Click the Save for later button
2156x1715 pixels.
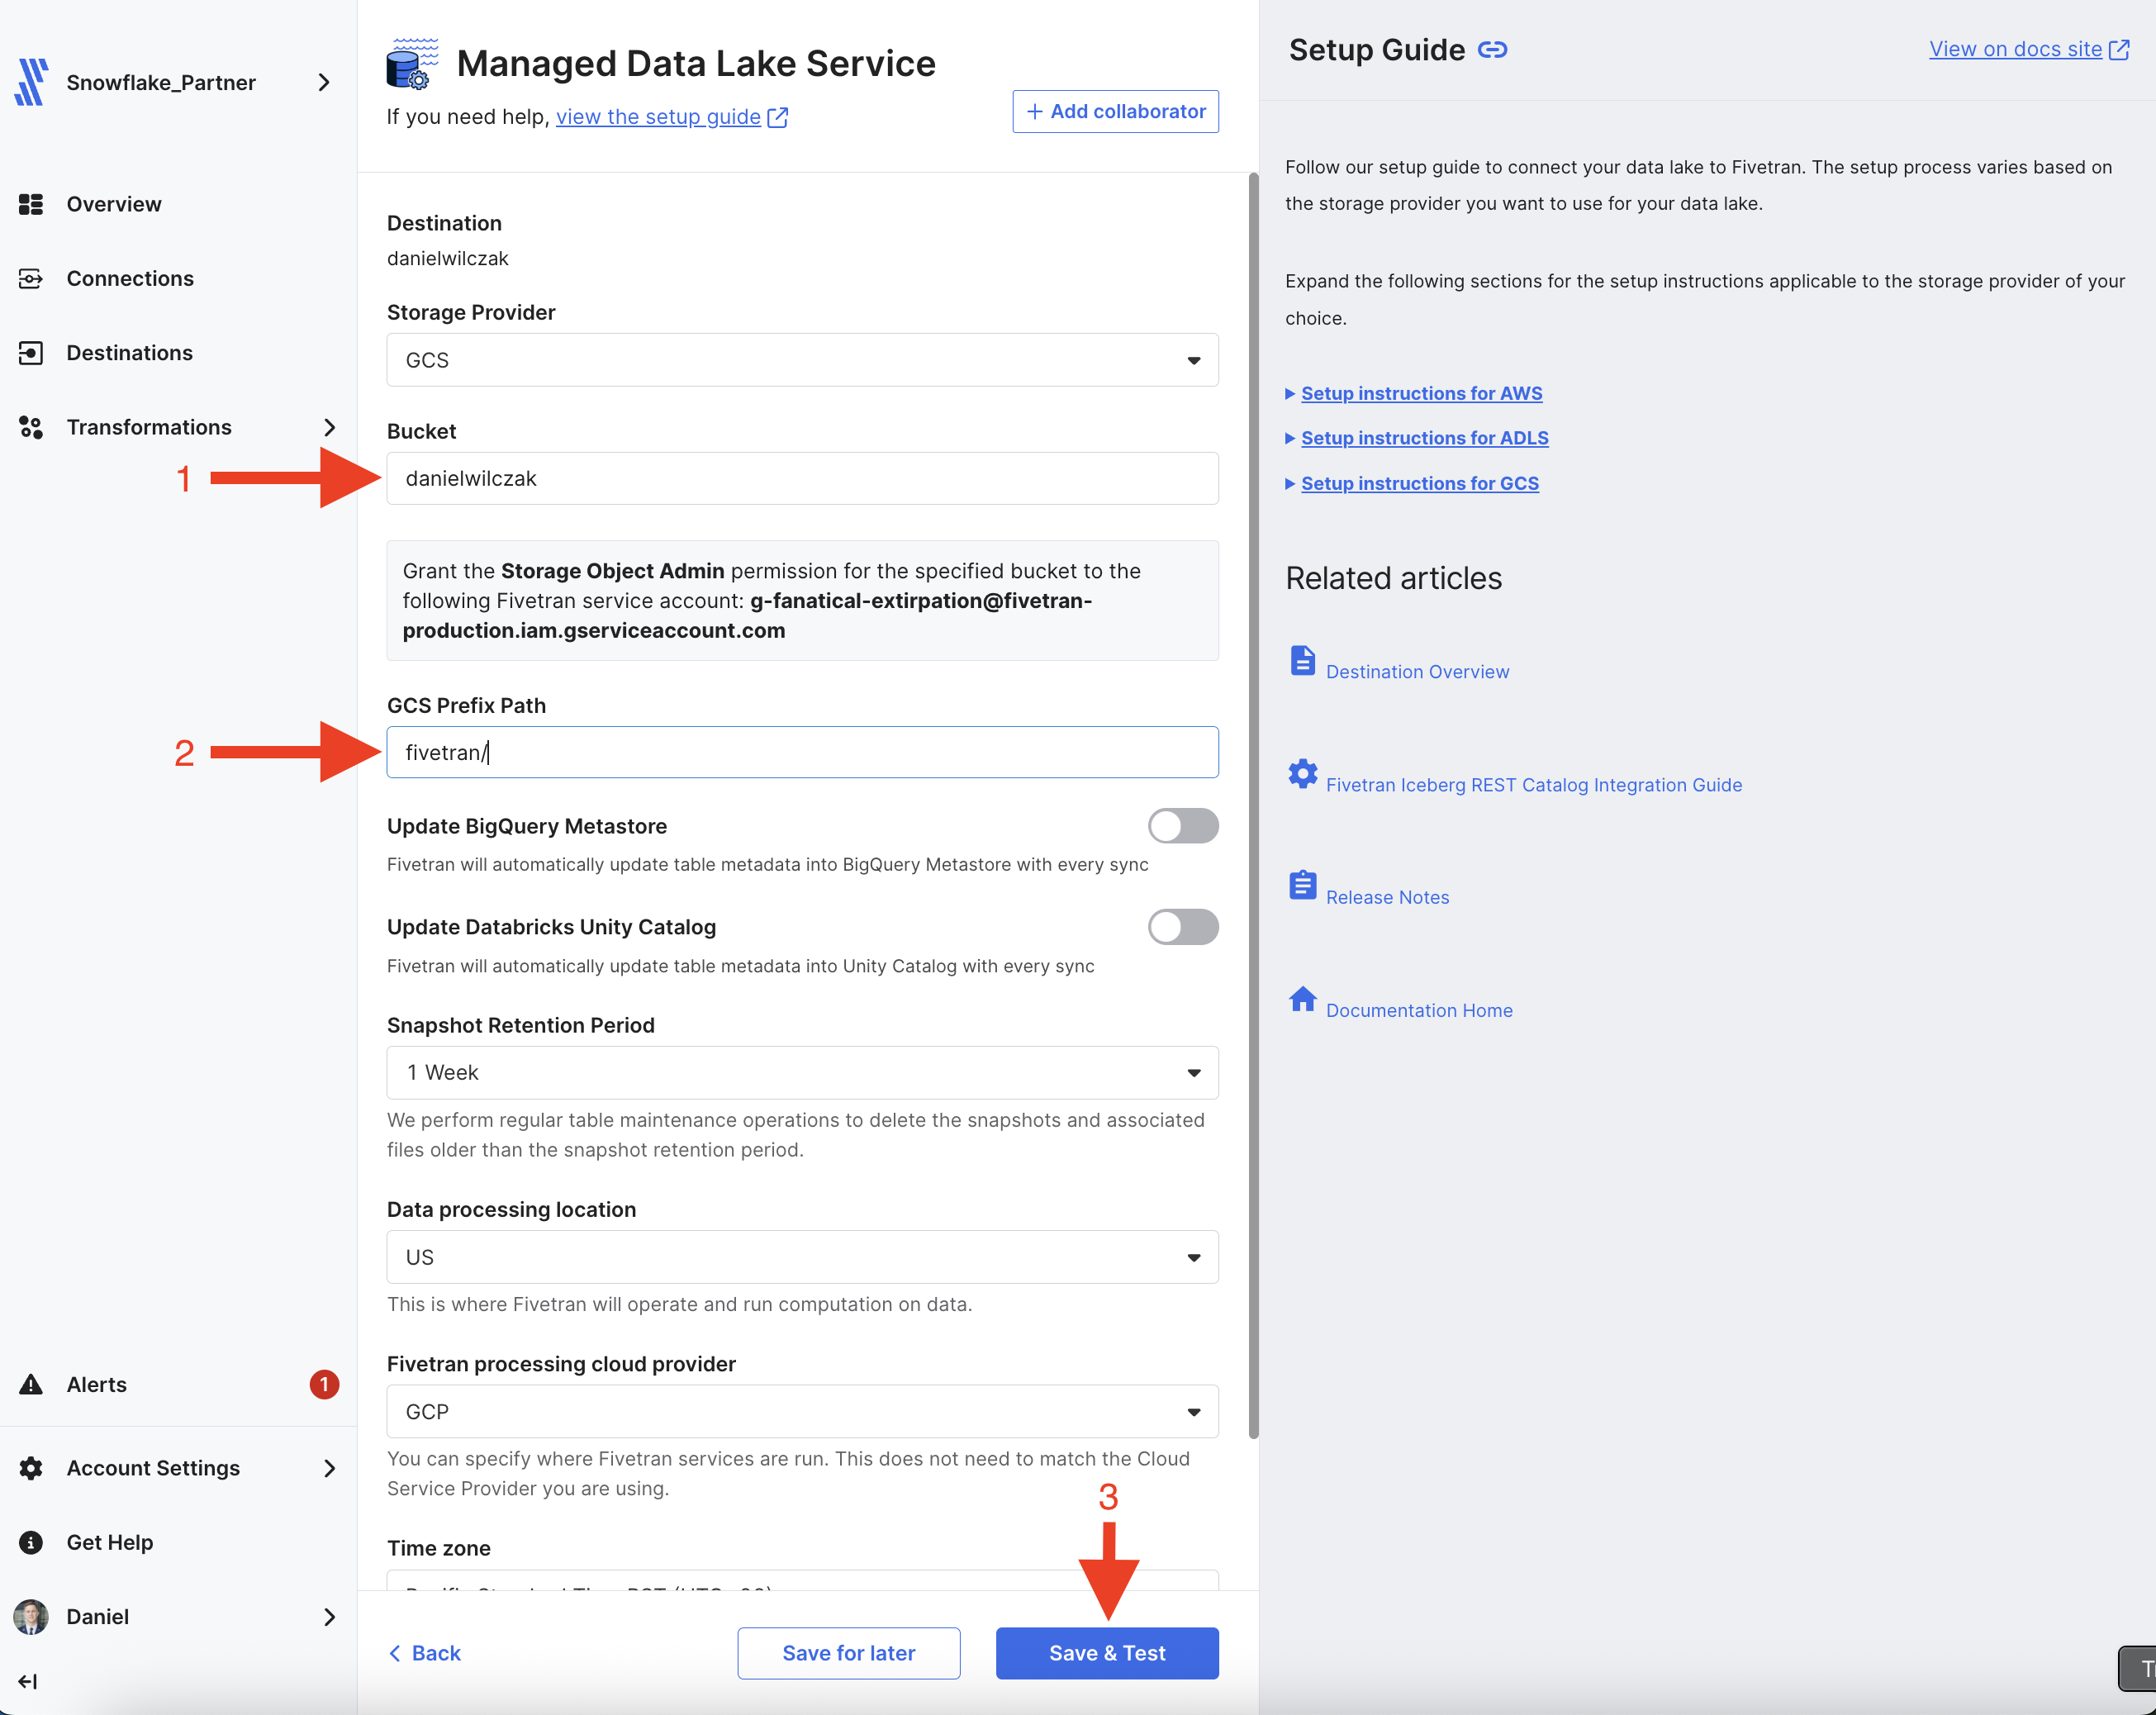848,1653
